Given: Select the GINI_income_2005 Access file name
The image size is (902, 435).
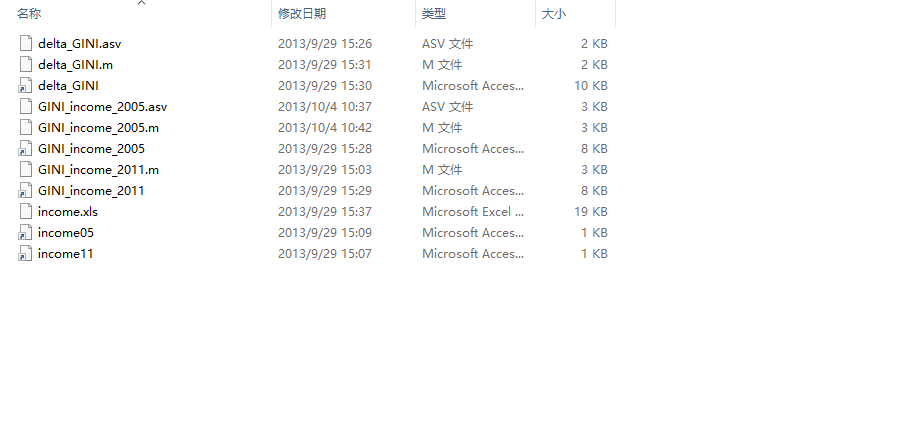Looking at the screenshot, I should (x=91, y=149).
